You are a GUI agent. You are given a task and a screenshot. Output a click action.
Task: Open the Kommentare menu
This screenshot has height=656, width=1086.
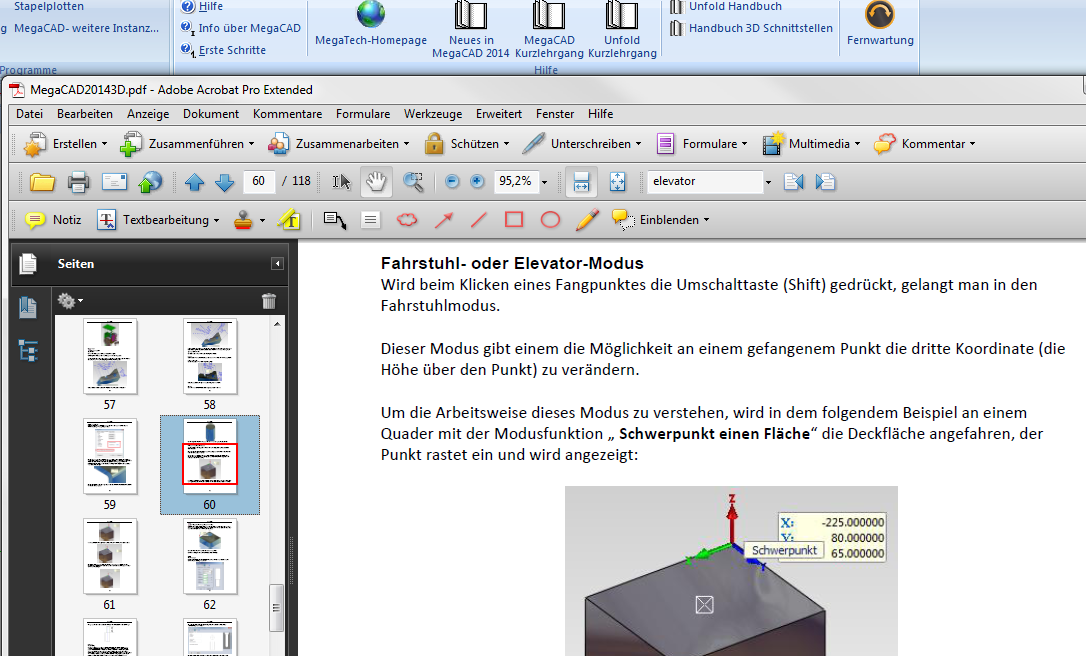(287, 114)
